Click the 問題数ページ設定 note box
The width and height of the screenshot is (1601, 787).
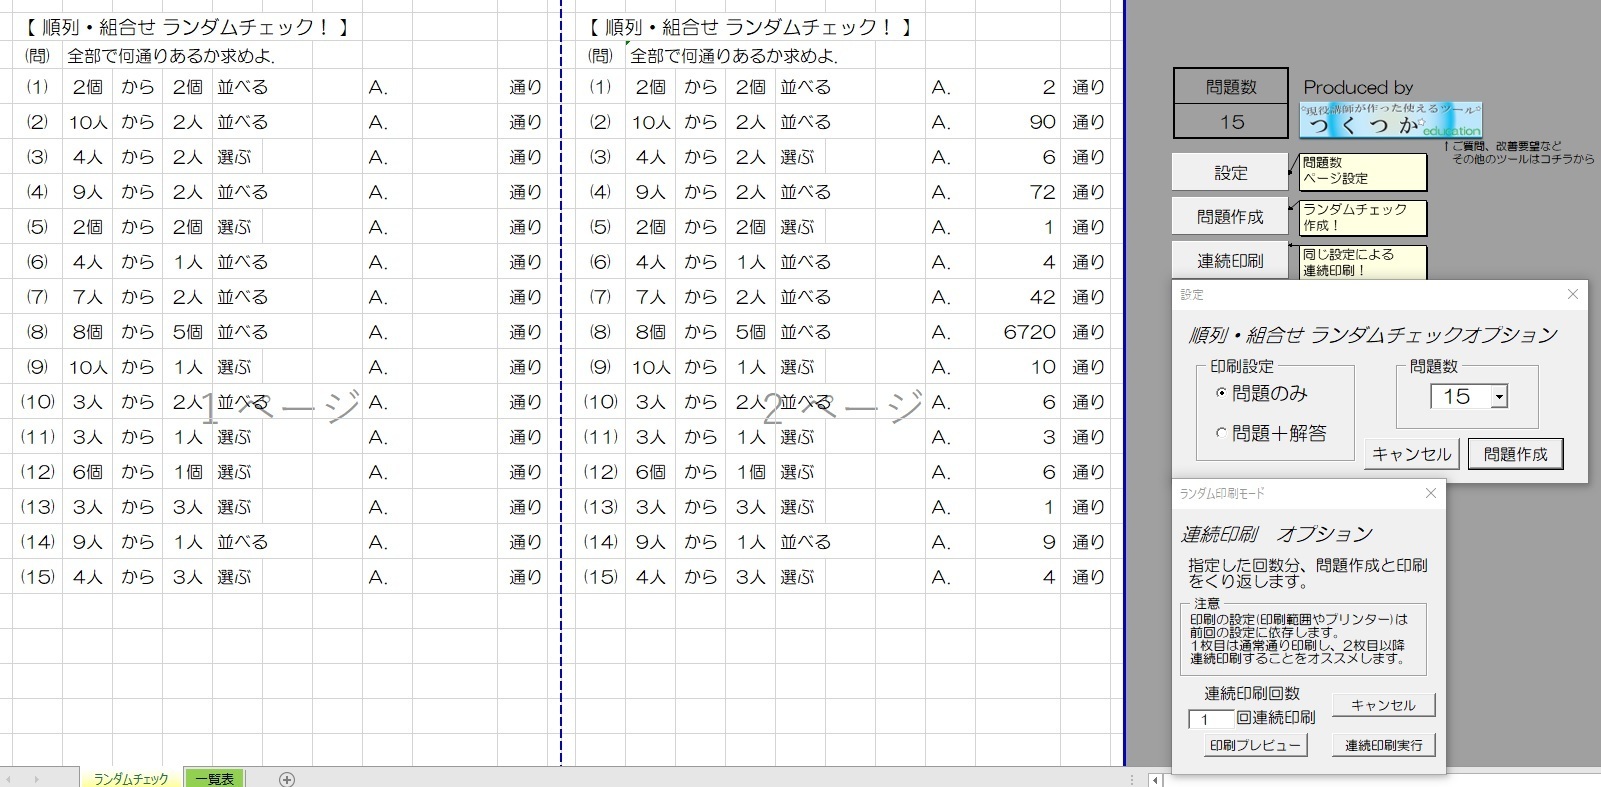click(x=1362, y=171)
